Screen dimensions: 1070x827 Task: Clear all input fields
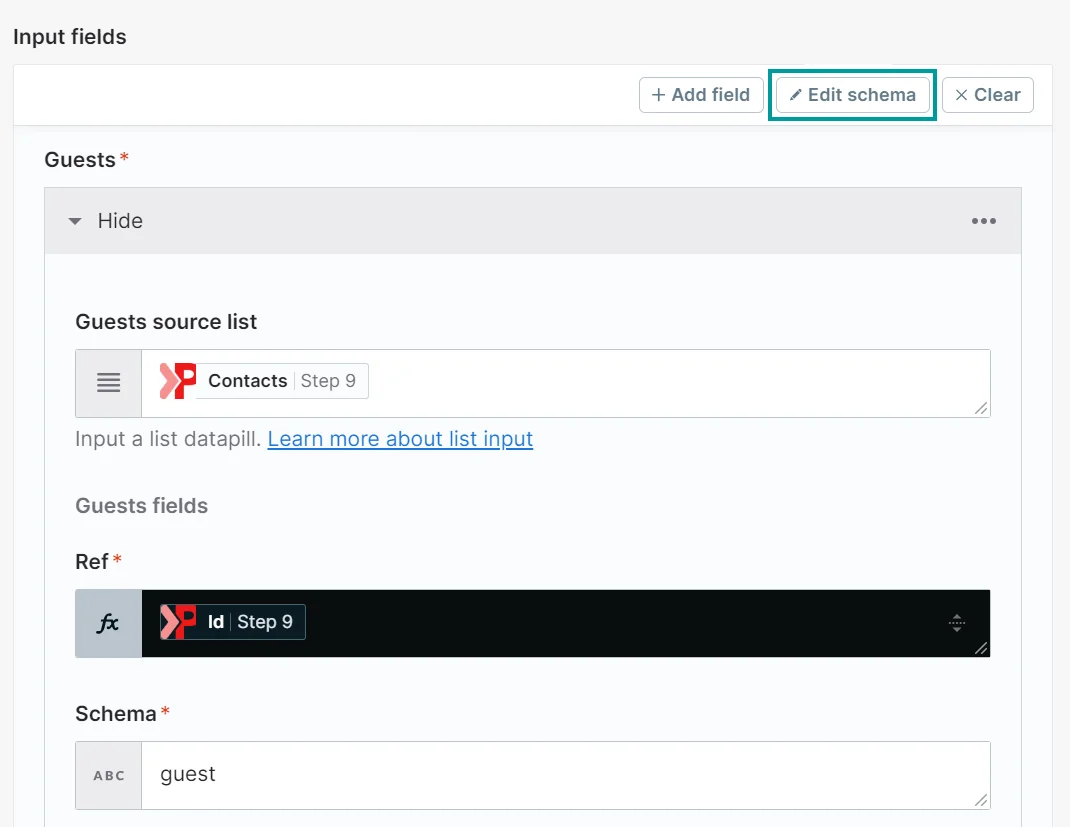[x=987, y=95]
